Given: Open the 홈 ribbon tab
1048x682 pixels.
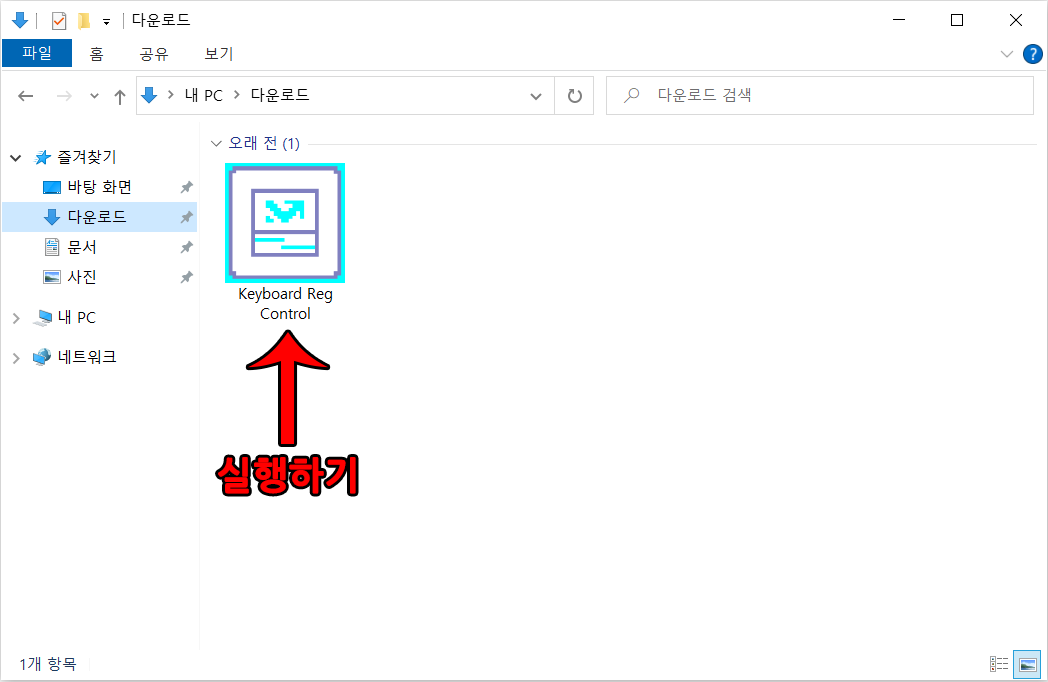Looking at the screenshot, I should point(97,53).
